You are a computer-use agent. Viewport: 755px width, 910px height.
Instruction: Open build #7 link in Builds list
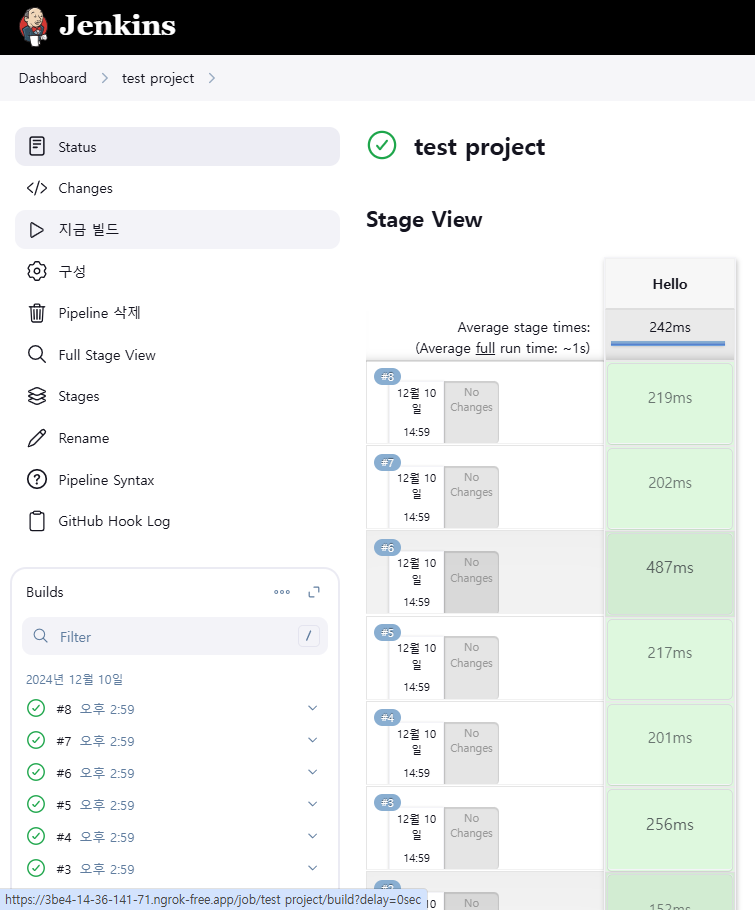tap(64, 741)
